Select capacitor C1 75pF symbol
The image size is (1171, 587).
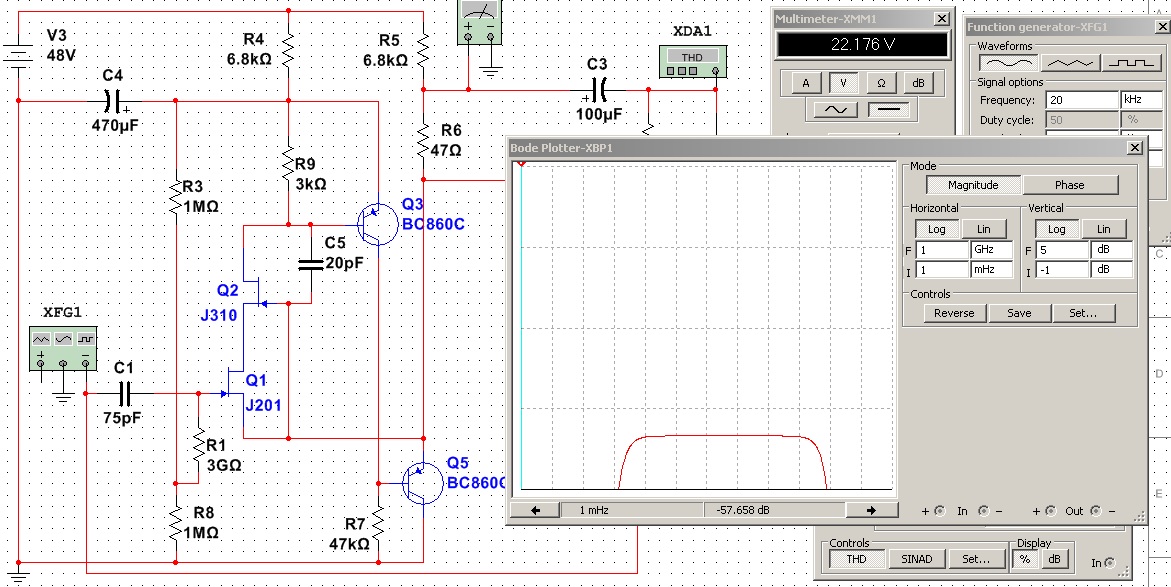pyautogui.click(x=123, y=393)
